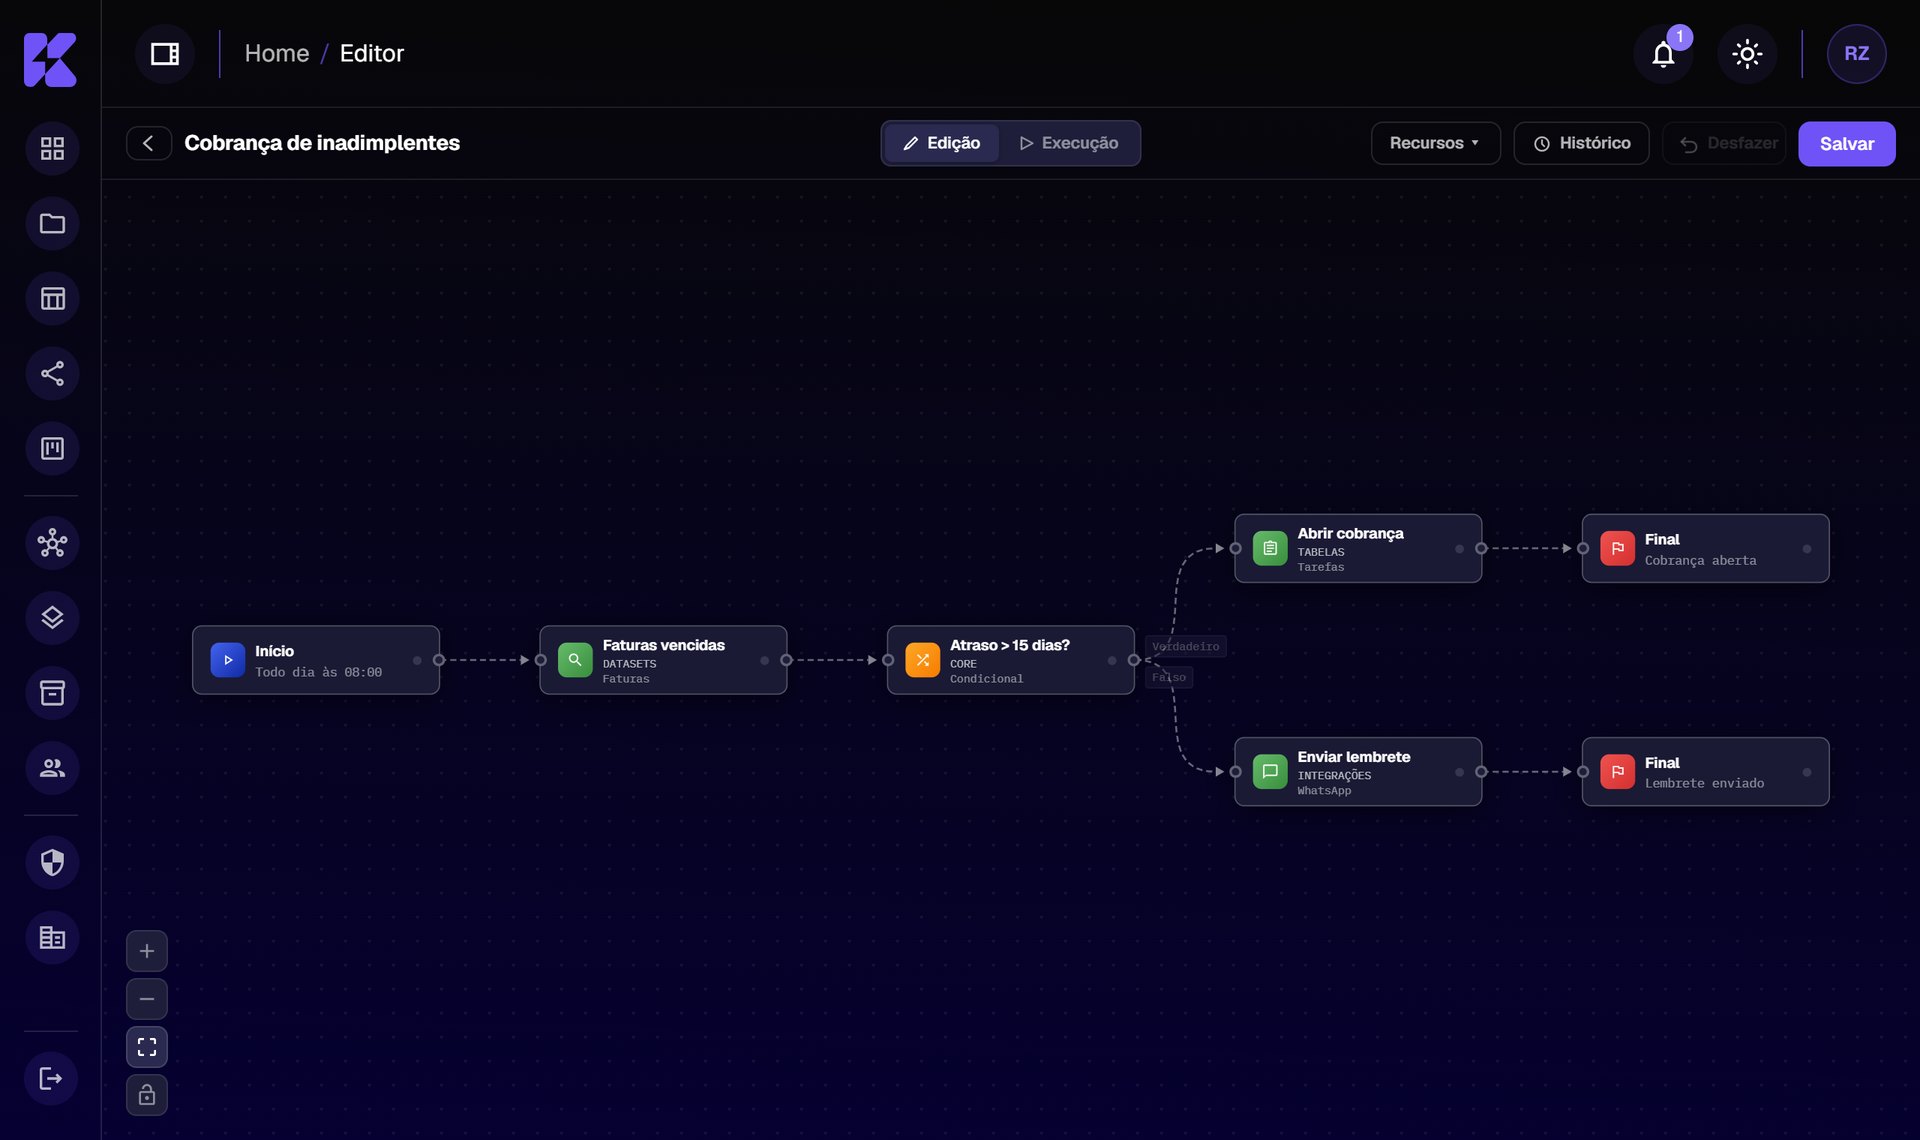This screenshot has height=1140, width=1920.
Task: Open the security shield icon in sidebar
Action: tap(52, 862)
